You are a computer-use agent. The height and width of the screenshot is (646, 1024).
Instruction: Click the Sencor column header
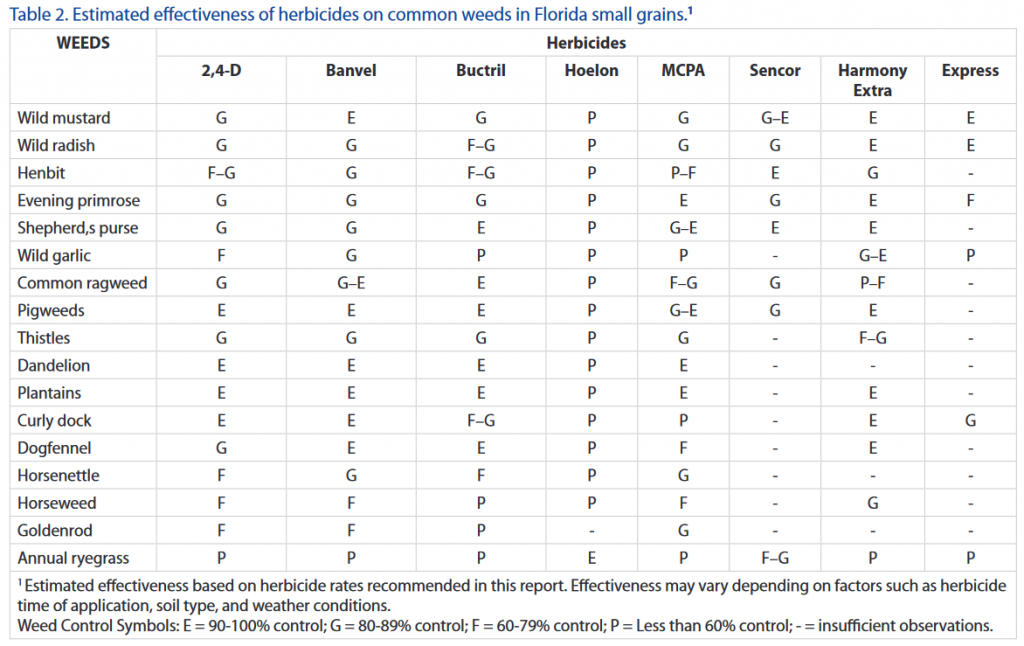775,71
